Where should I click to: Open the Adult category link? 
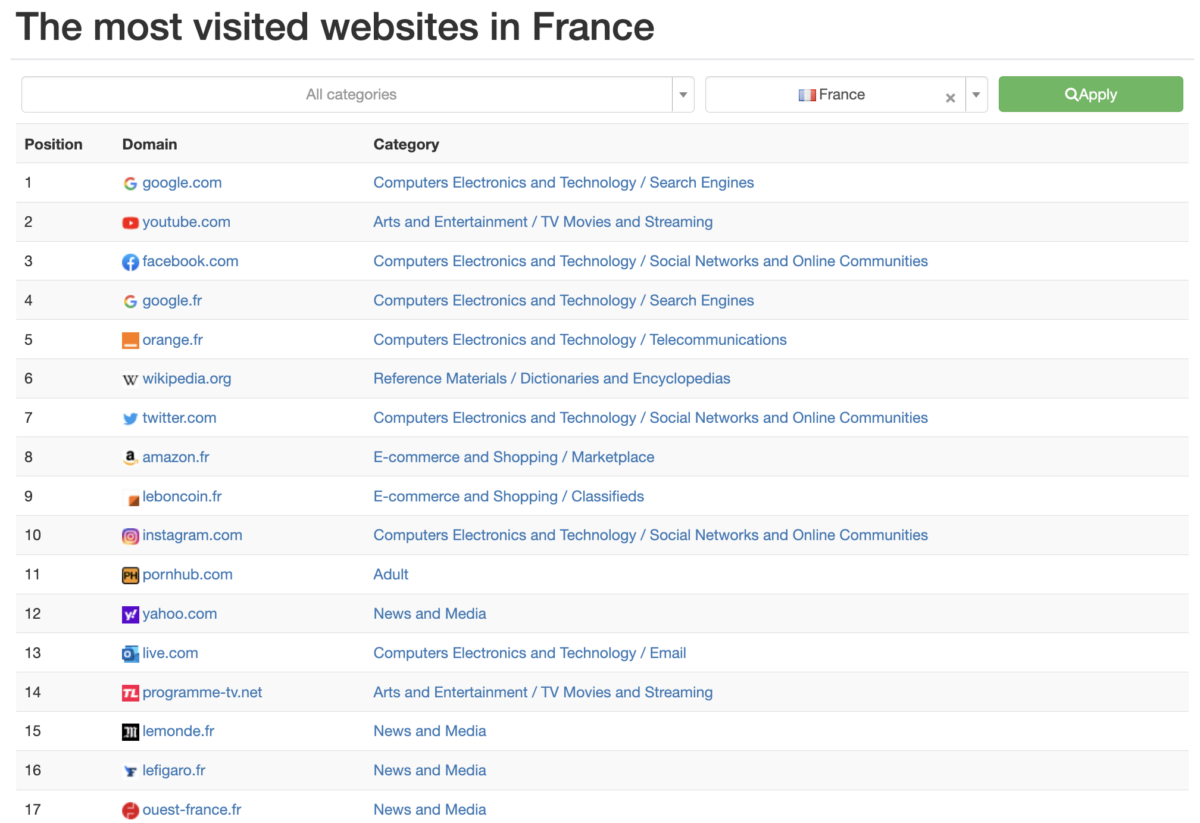click(391, 574)
